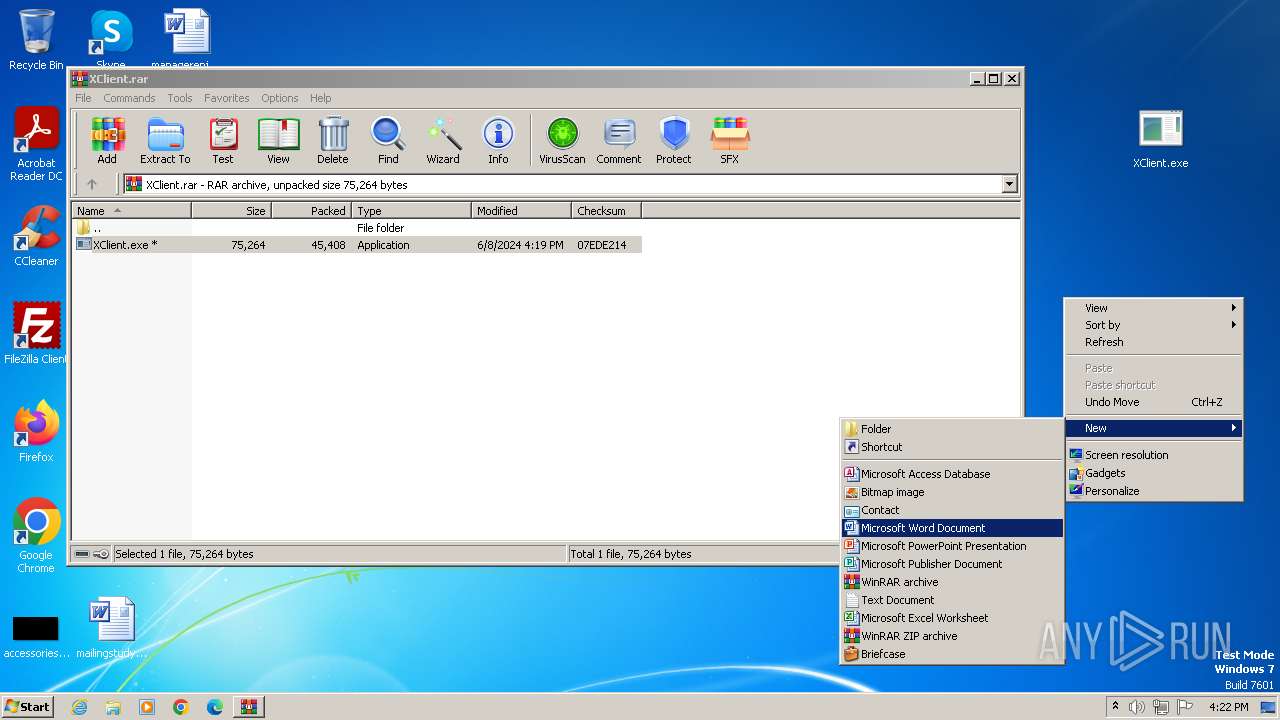
Task: Select Gadgets menu entry
Action: click(x=1154, y=473)
